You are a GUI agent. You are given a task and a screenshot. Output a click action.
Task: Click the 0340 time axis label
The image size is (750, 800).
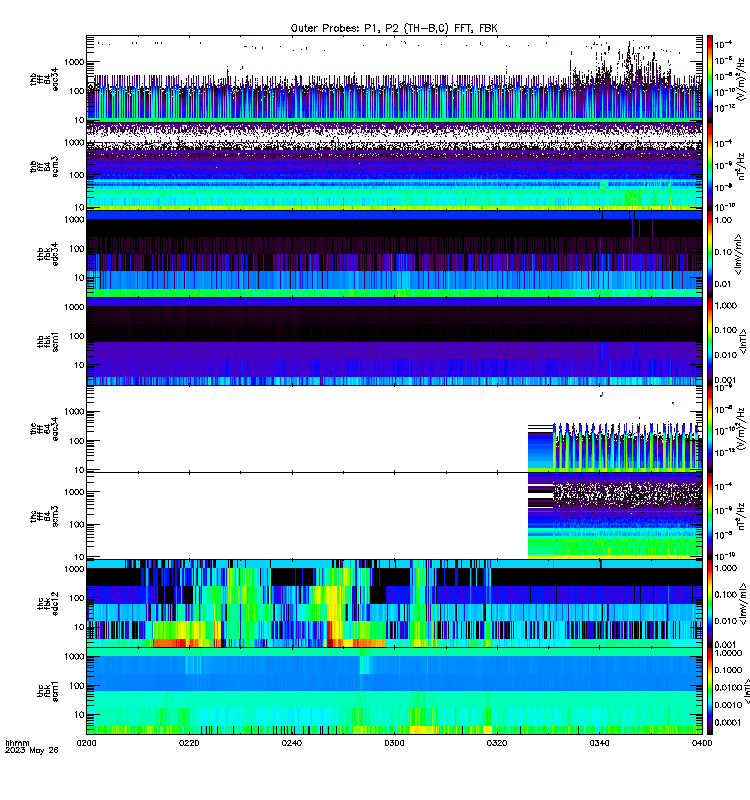click(599, 743)
